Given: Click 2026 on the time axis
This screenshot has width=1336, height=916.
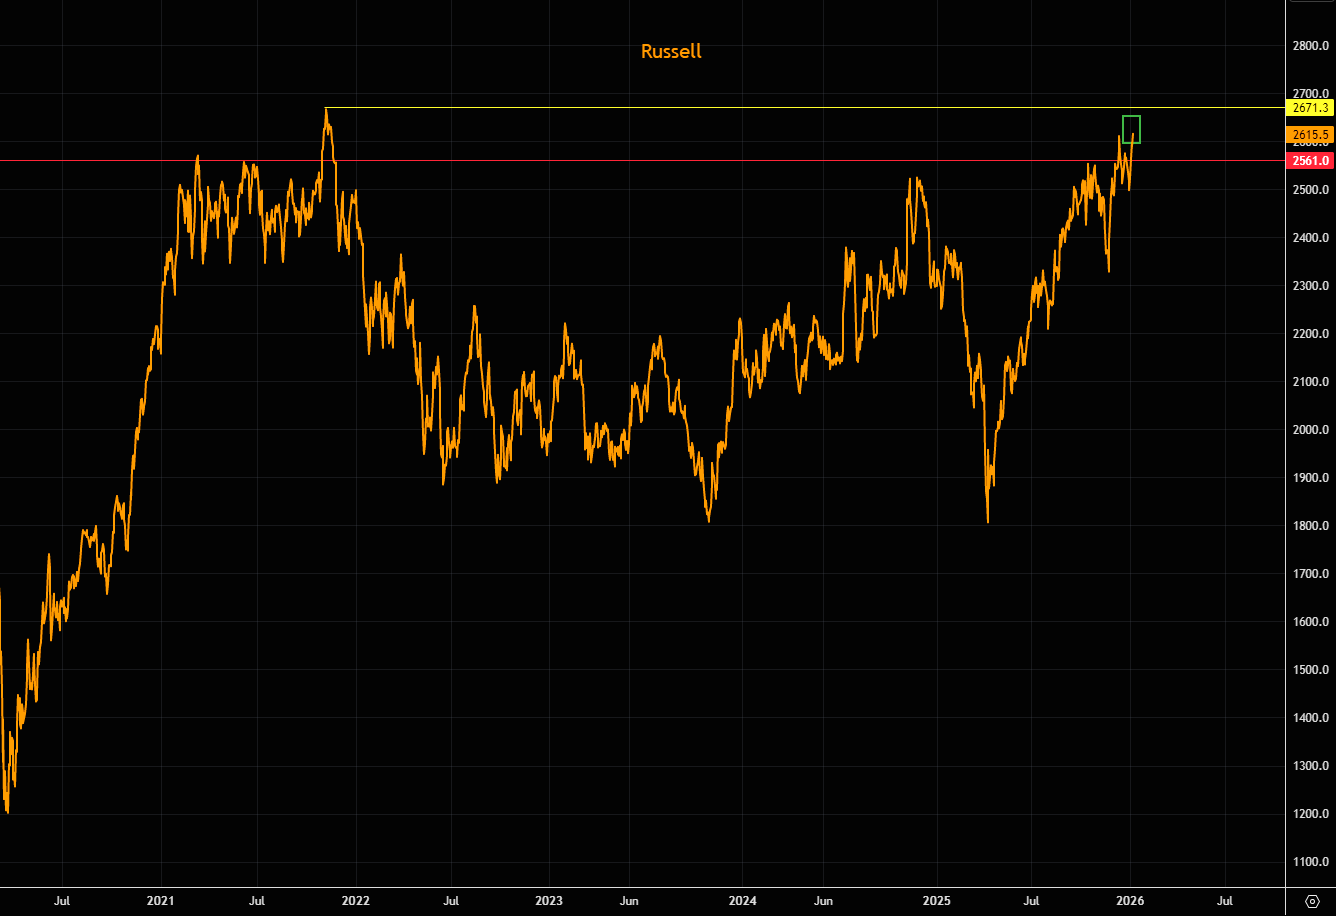Looking at the screenshot, I should [1131, 901].
